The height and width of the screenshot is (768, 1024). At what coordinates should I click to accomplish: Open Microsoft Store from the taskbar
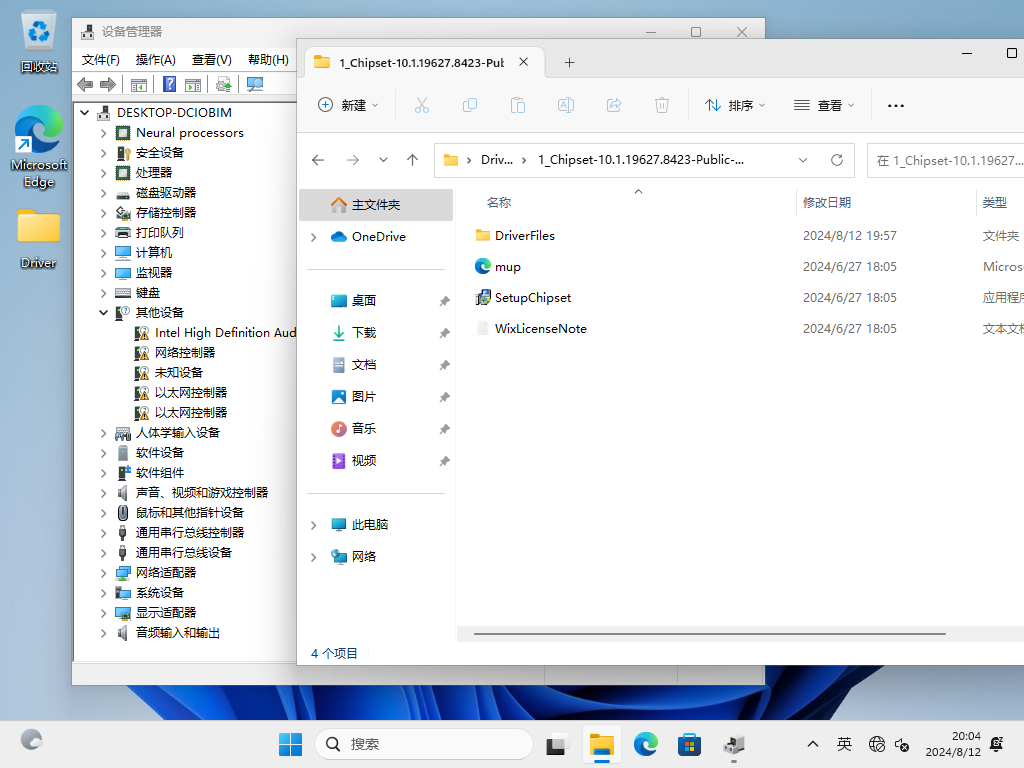point(689,744)
